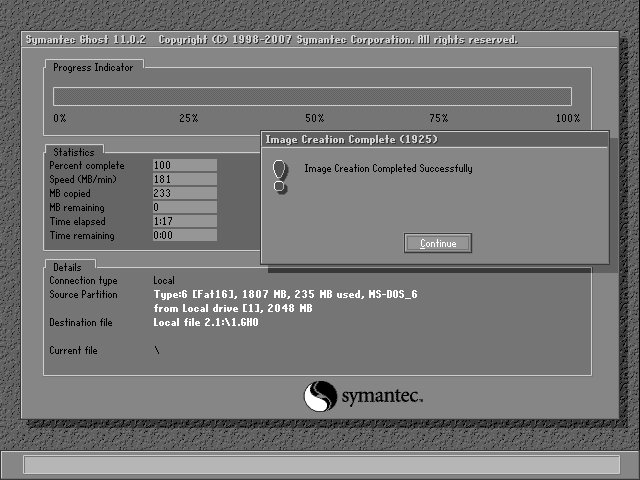Image resolution: width=640 pixels, height=480 pixels.
Task: Click the 'Source Partition' label
Action: (83, 294)
